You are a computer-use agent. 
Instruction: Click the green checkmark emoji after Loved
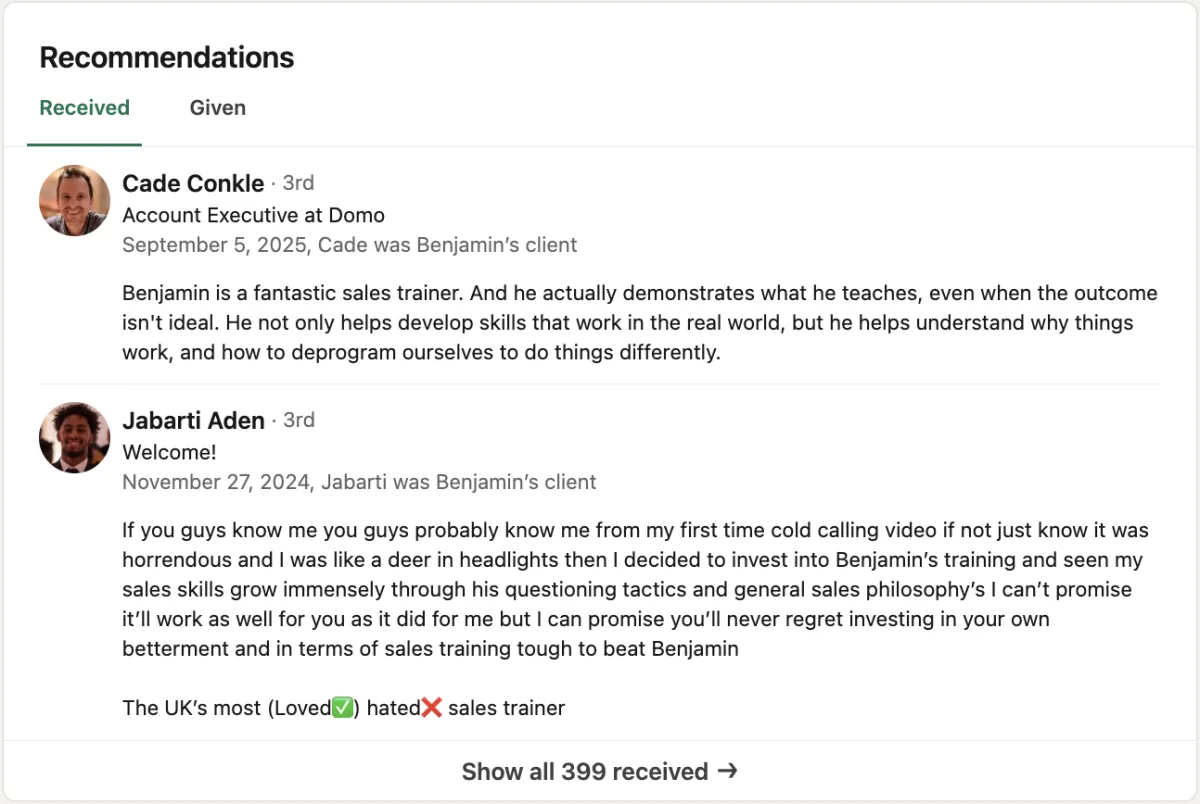click(x=343, y=708)
